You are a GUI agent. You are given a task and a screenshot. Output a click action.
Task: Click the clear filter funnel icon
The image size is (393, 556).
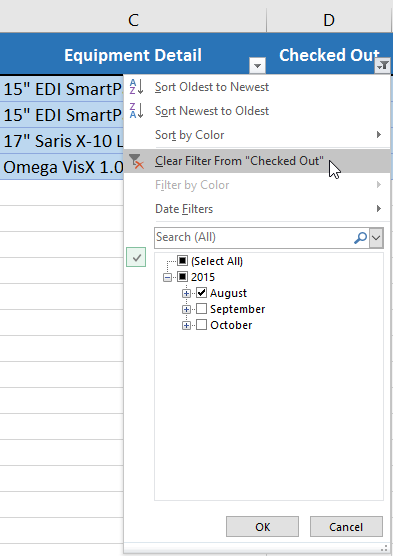[136, 161]
